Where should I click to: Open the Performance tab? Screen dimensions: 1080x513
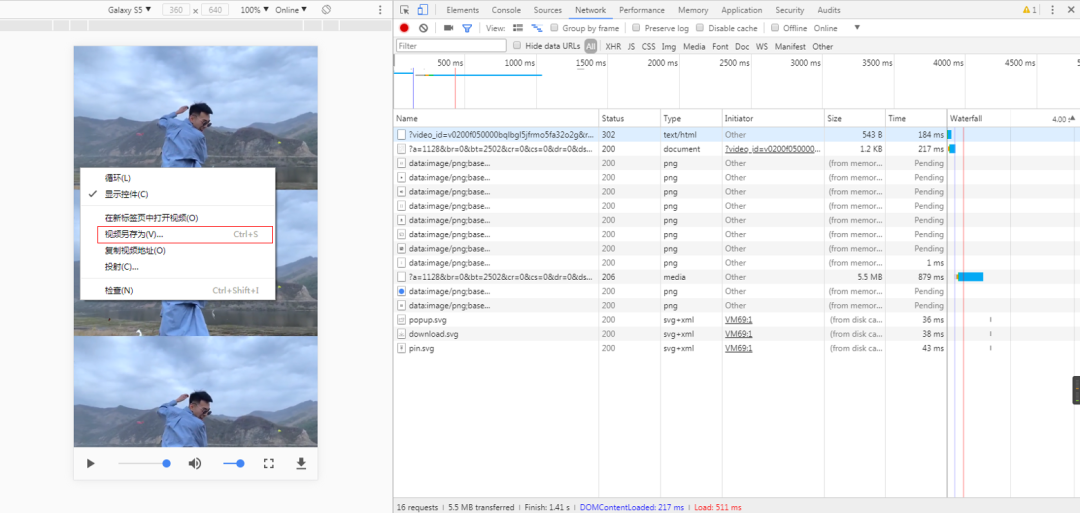pyautogui.click(x=642, y=10)
